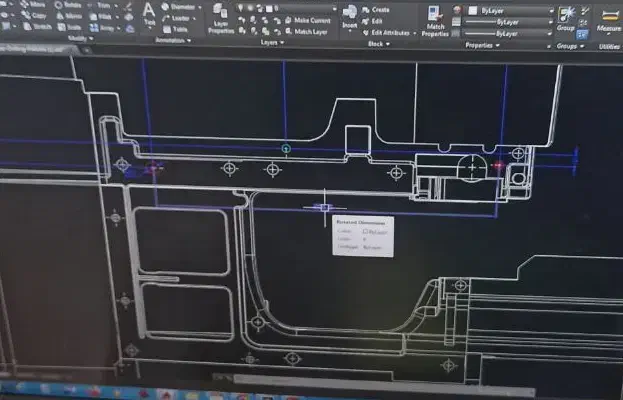Click Make Current layer button

tap(307, 20)
